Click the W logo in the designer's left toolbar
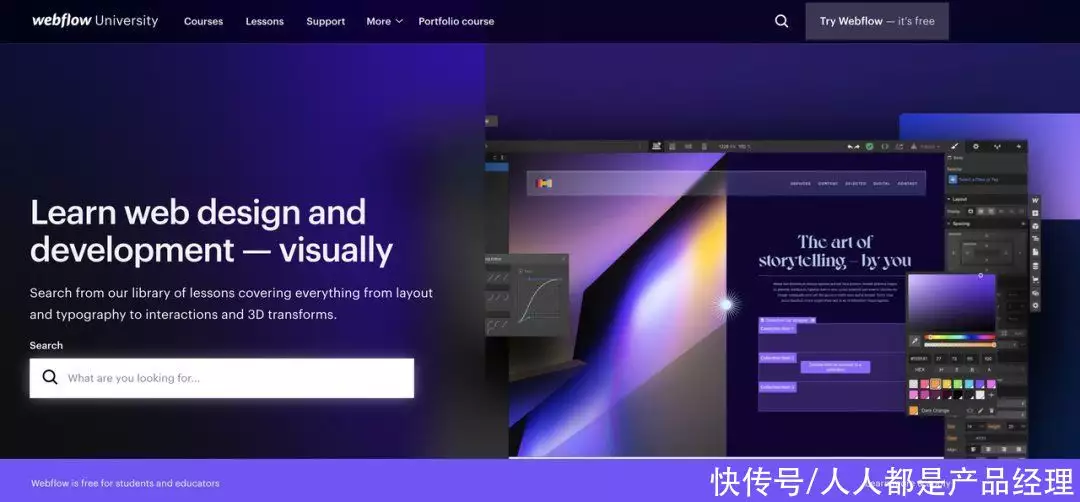The height and width of the screenshot is (502, 1080). click(1035, 200)
